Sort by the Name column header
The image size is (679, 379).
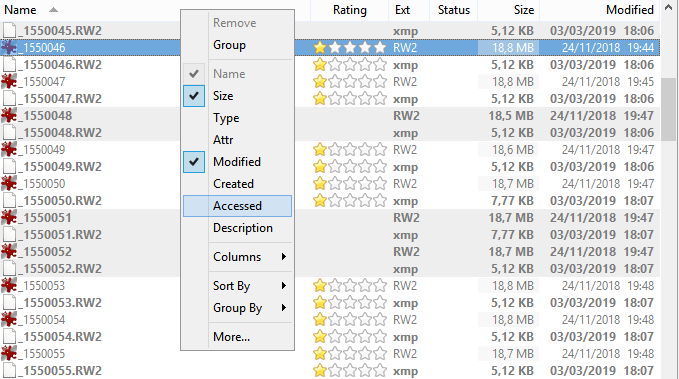20,10
